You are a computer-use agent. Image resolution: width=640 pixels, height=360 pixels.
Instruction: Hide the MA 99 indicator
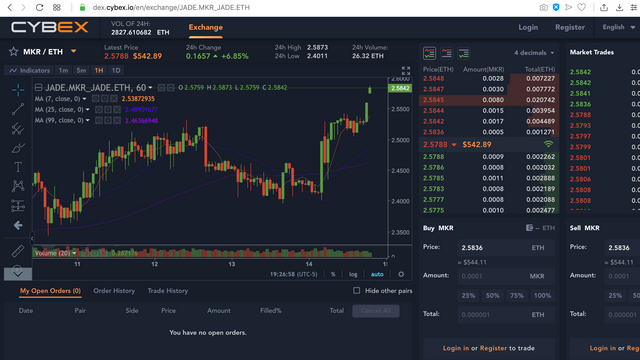98,120
